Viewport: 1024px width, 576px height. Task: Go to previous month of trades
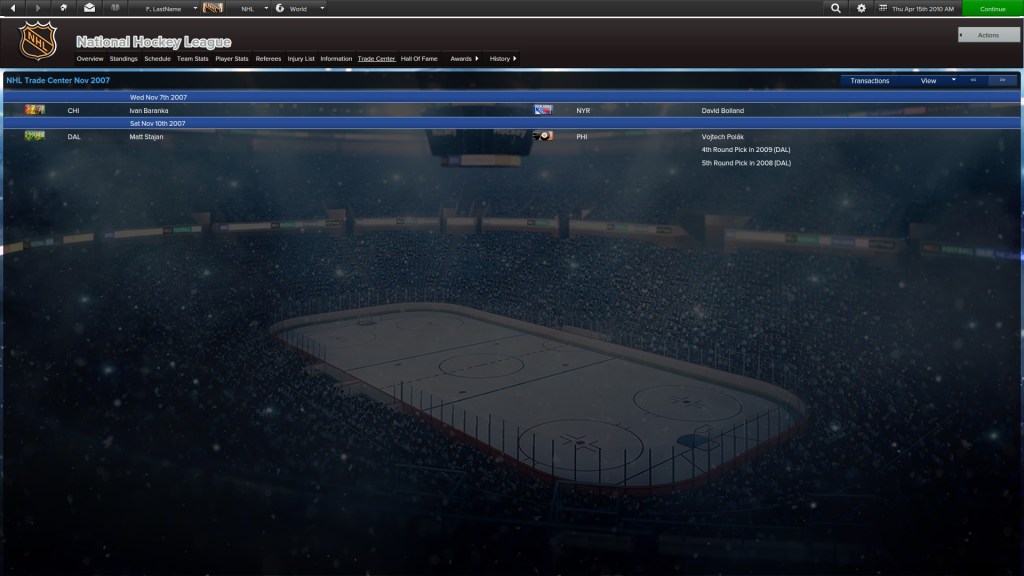(x=974, y=80)
